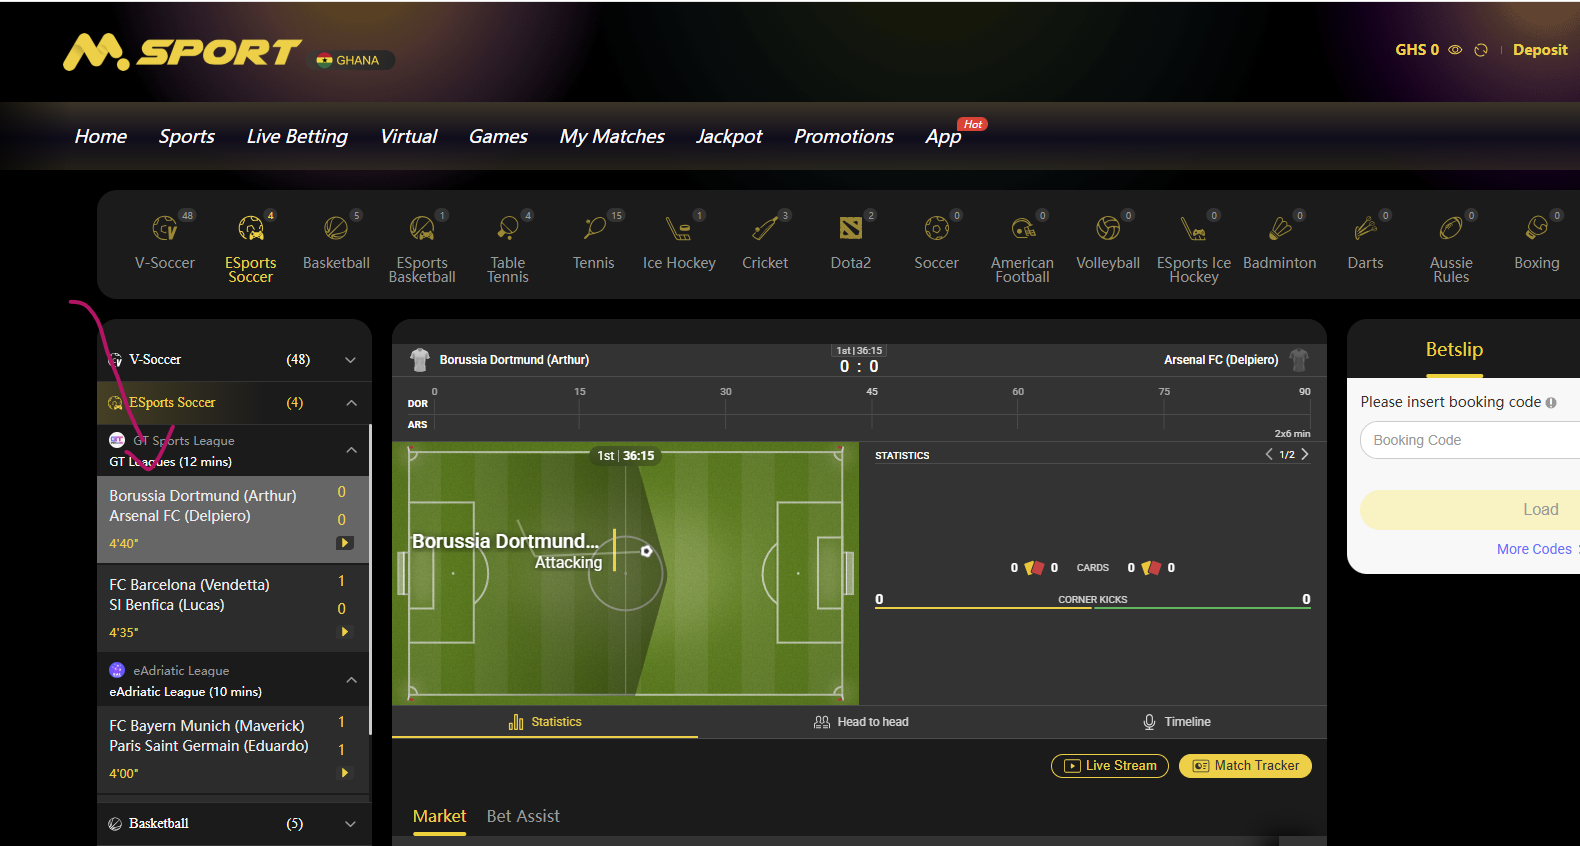The width and height of the screenshot is (1580, 846).
Task: Expand the V-Soccer sidebar section
Action: pyautogui.click(x=351, y=360)
